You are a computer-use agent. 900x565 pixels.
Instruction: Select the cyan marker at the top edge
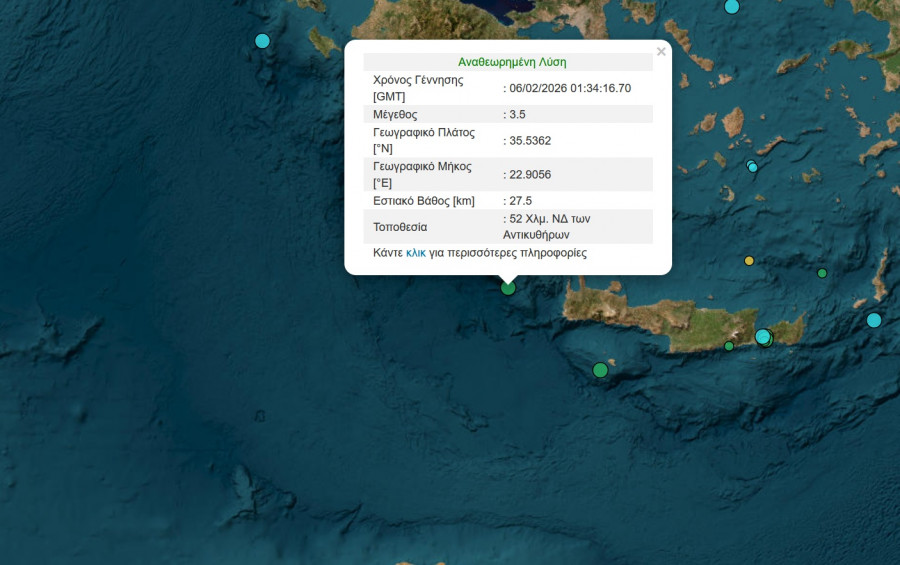coord(732,6)
